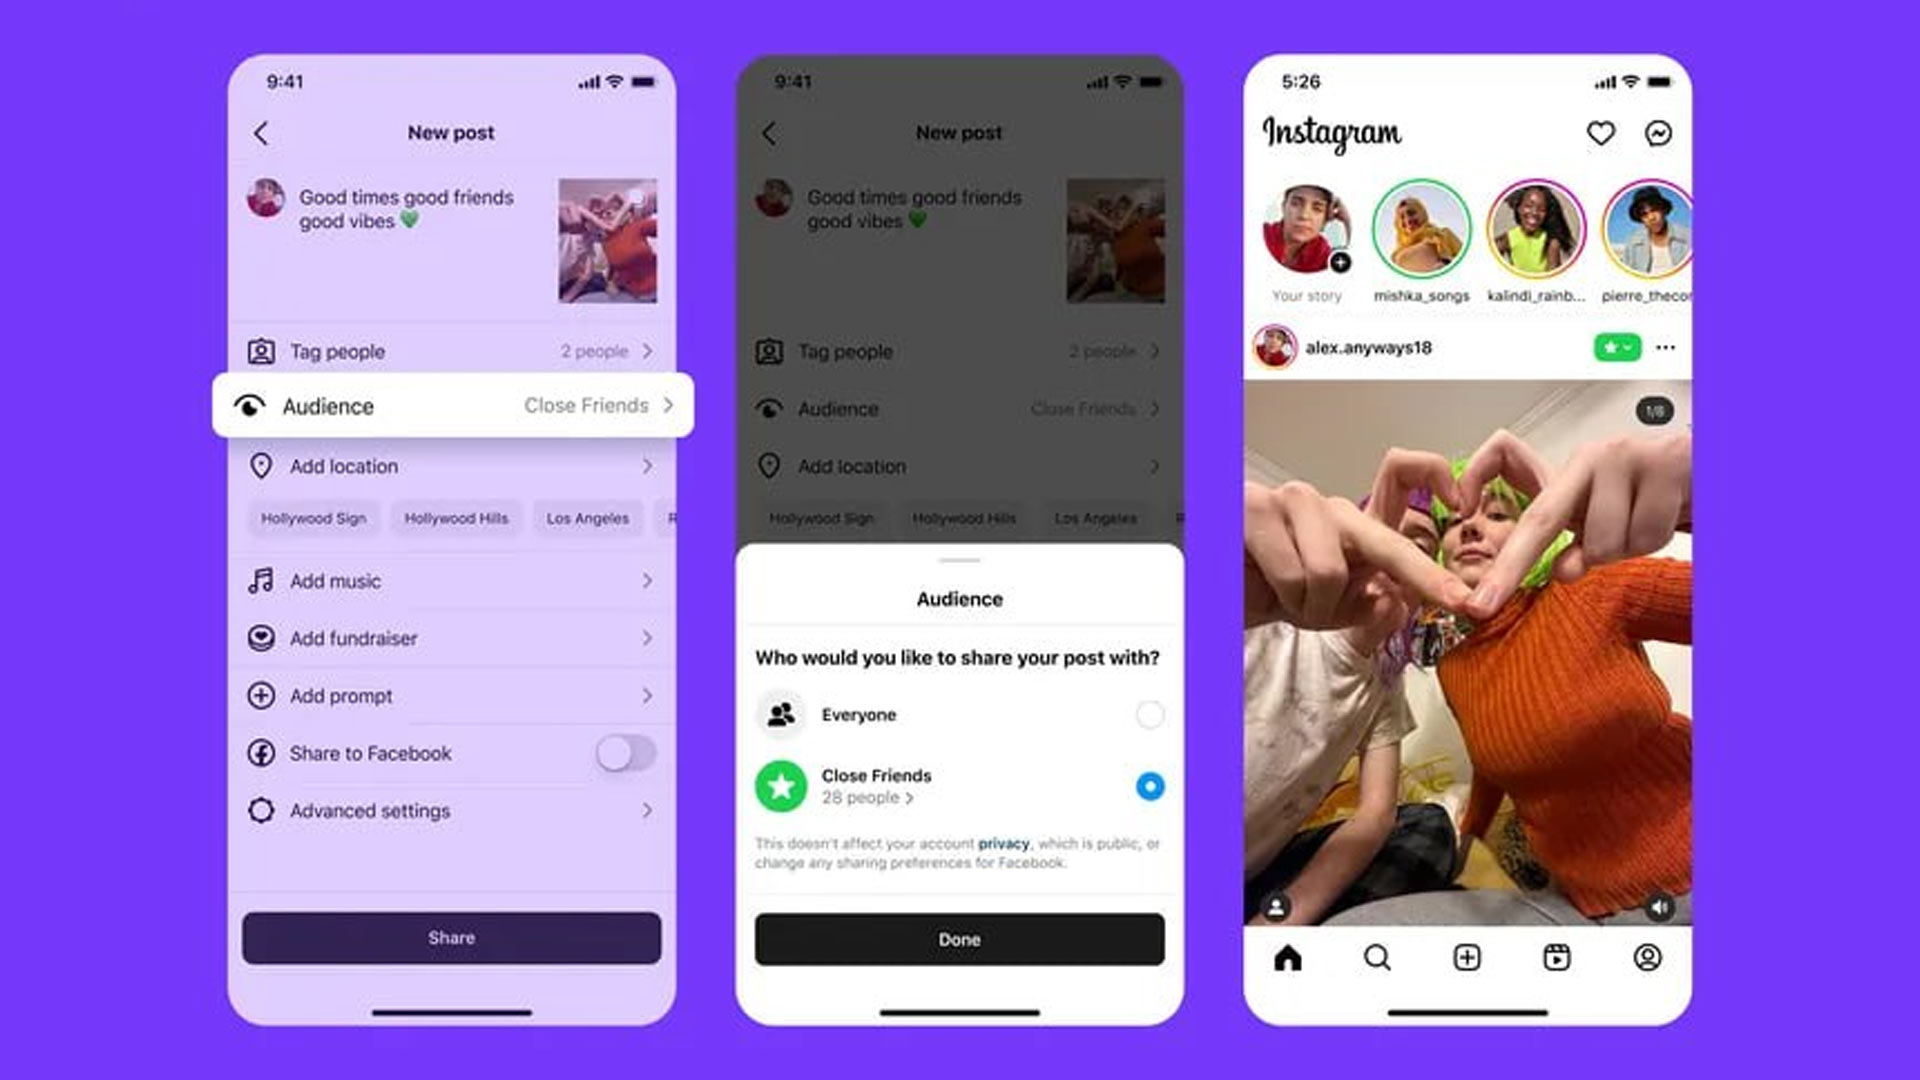Select the Close Friends radio button

point(1147,786)
